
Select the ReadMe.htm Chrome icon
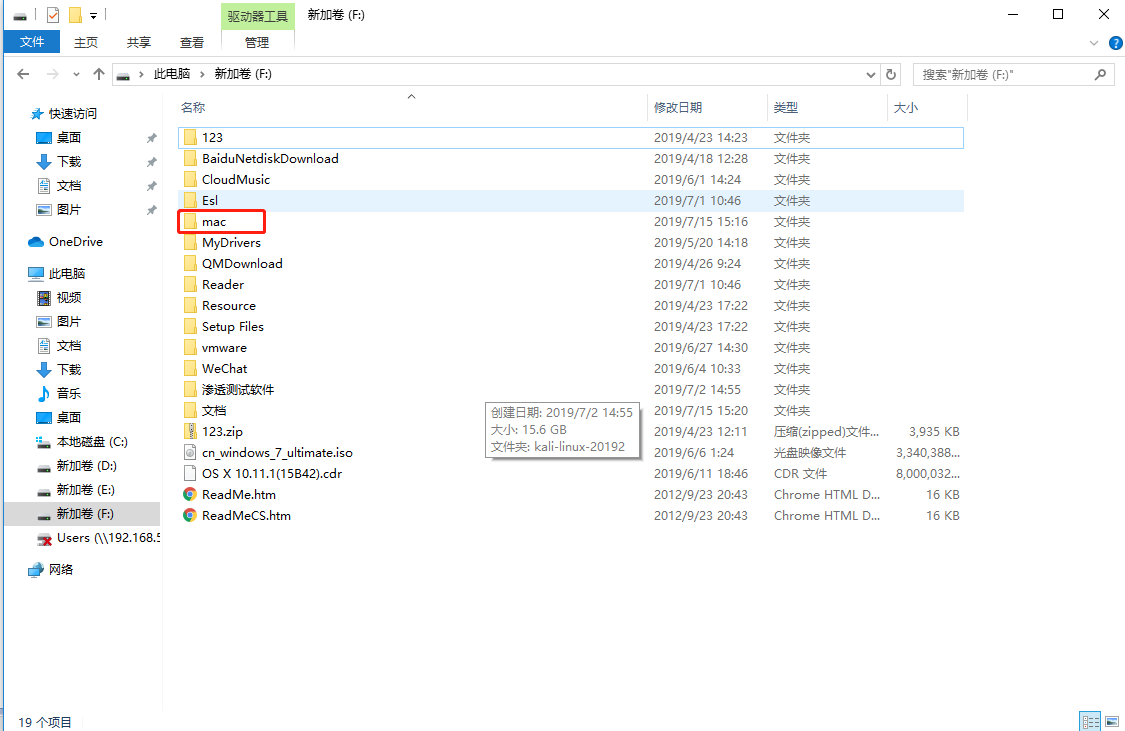[x=190, y=494]
